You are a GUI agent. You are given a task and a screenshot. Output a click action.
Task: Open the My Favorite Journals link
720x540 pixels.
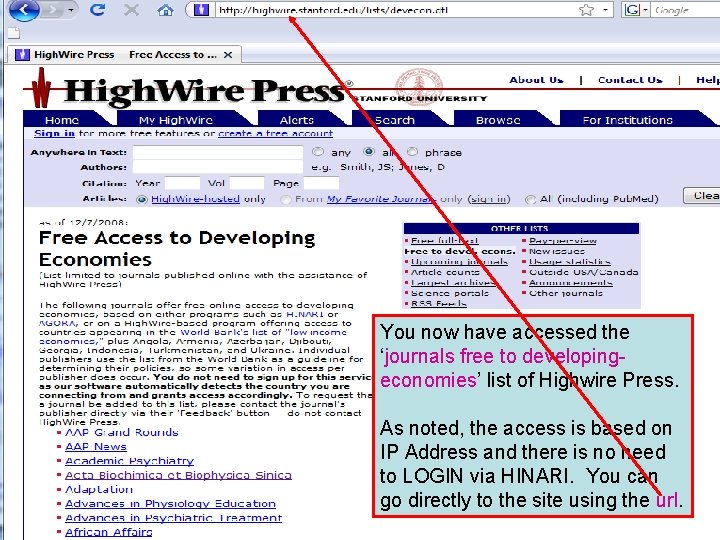pos(381,199)
